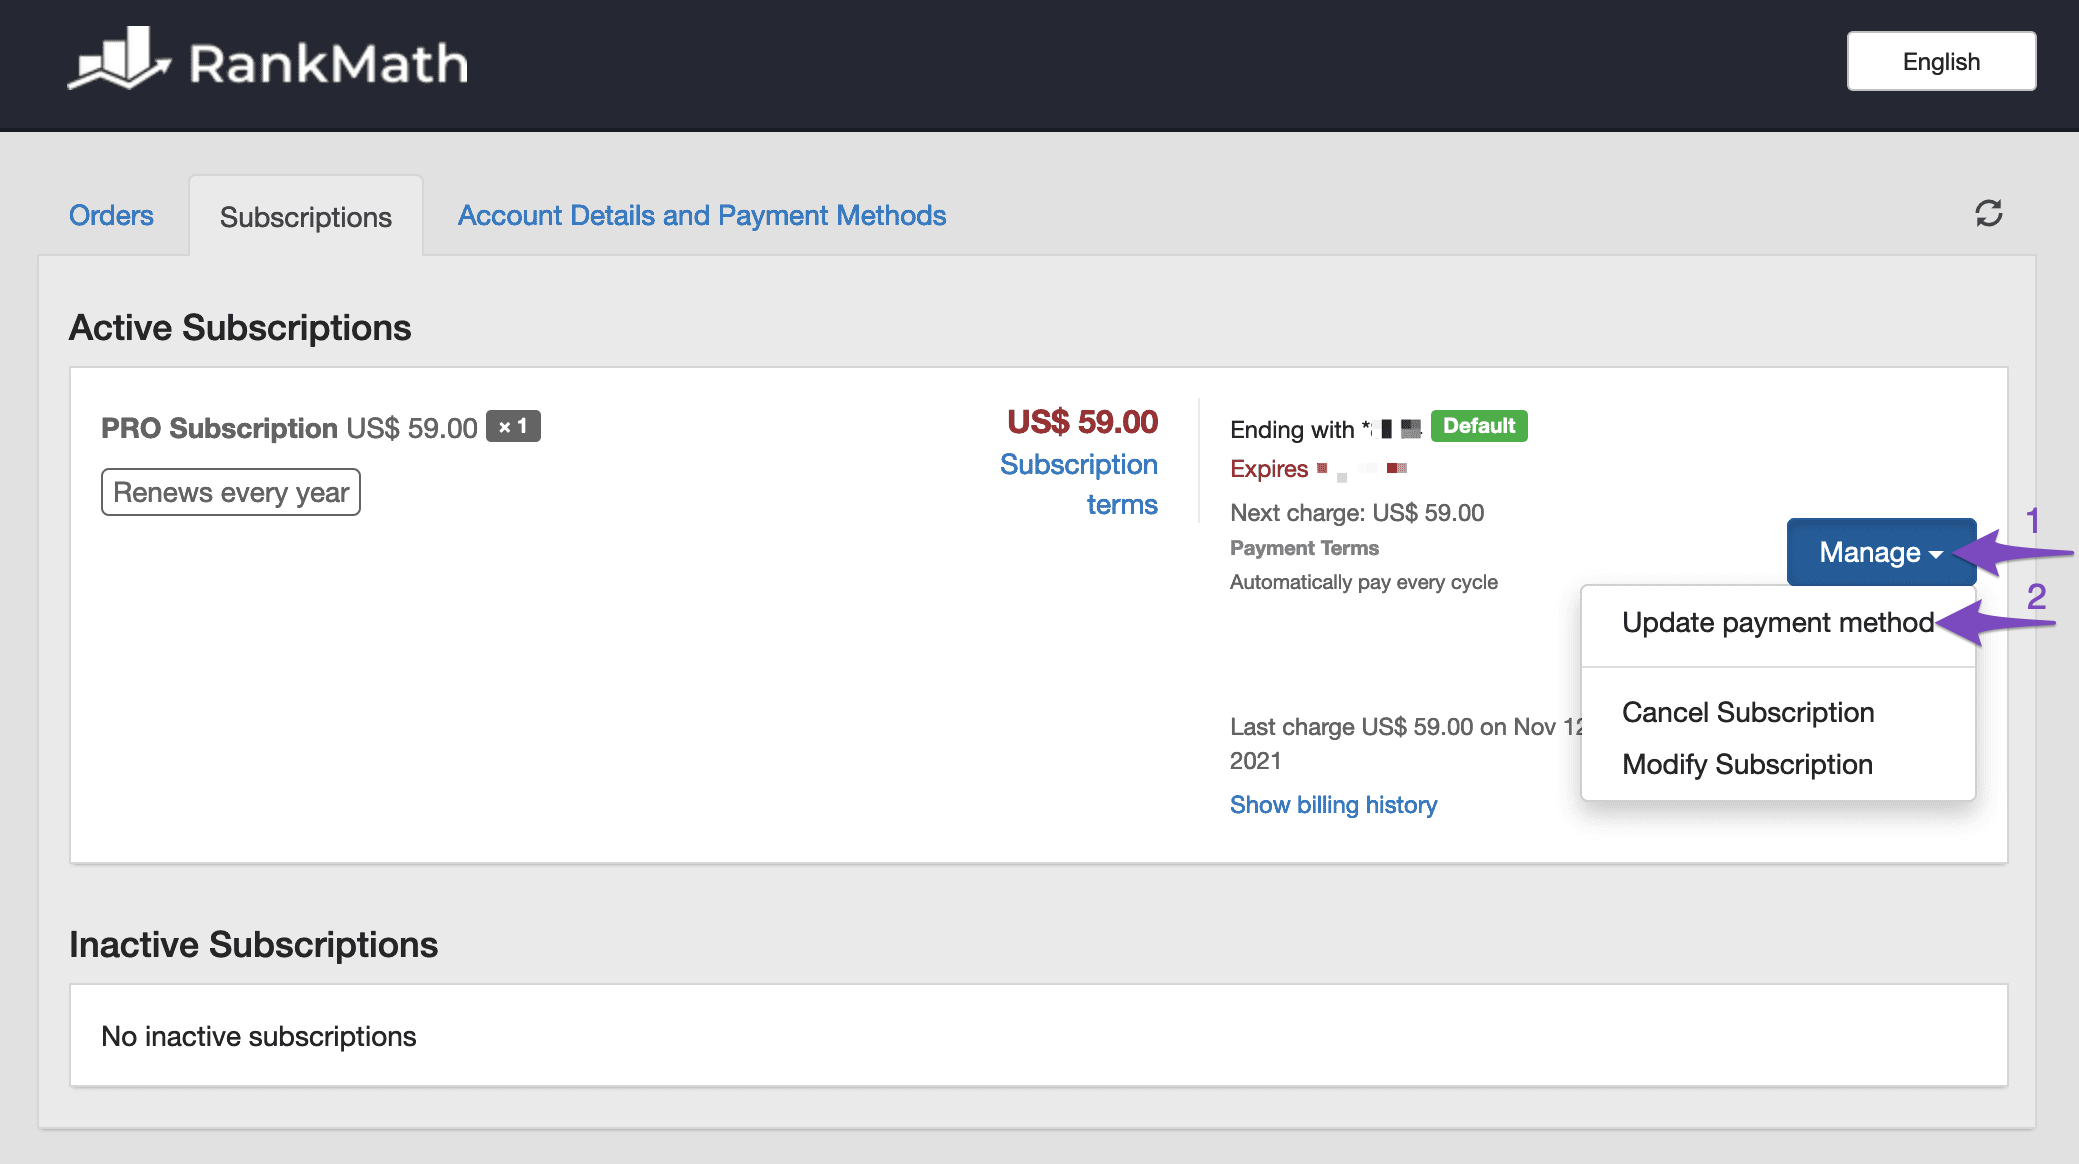Image resolution: width=2079 pixels, height=1164 pixels.
Task: Select Cancel Subscription from the menu
Action: click(x=1747, y=712)
